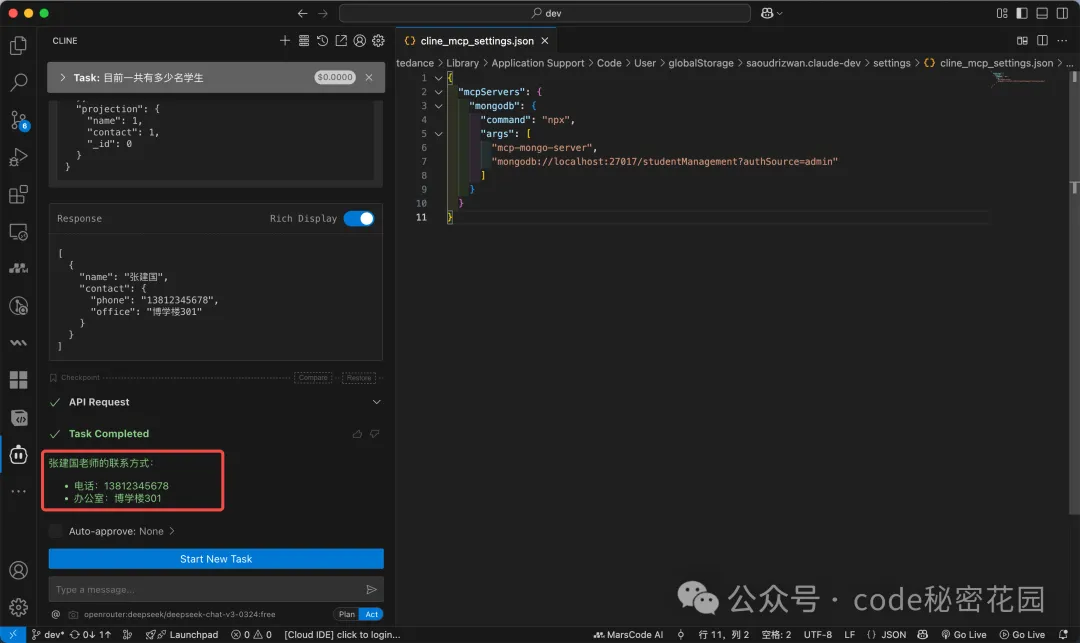This screenshot has height=643, width=1080.
Task: Open Cline task history icon
Action: coord(322,41)
